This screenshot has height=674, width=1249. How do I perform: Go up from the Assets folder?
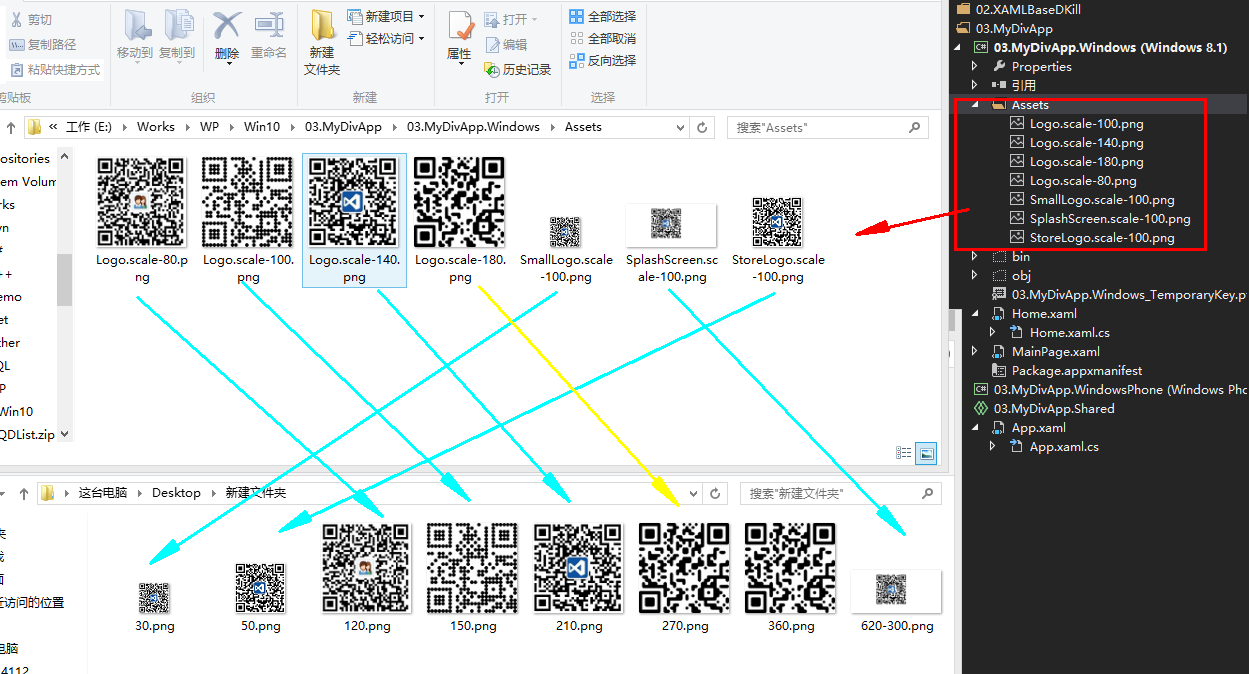pyautogui.click(x=11, y=128)
